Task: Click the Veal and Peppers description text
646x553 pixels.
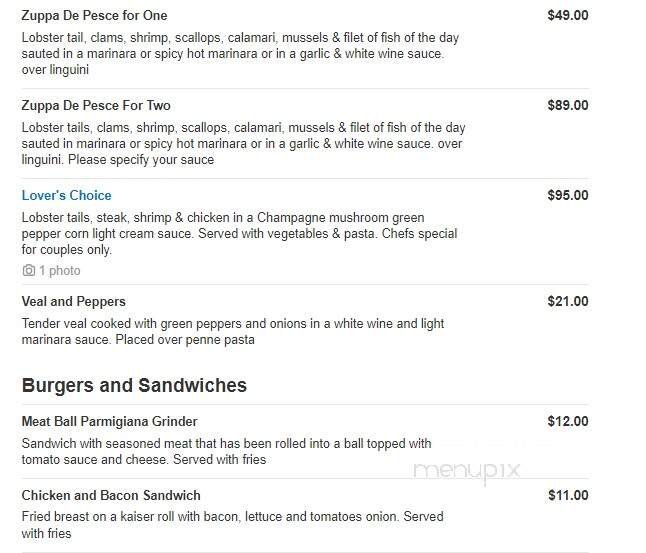Action: click(232, 332)
